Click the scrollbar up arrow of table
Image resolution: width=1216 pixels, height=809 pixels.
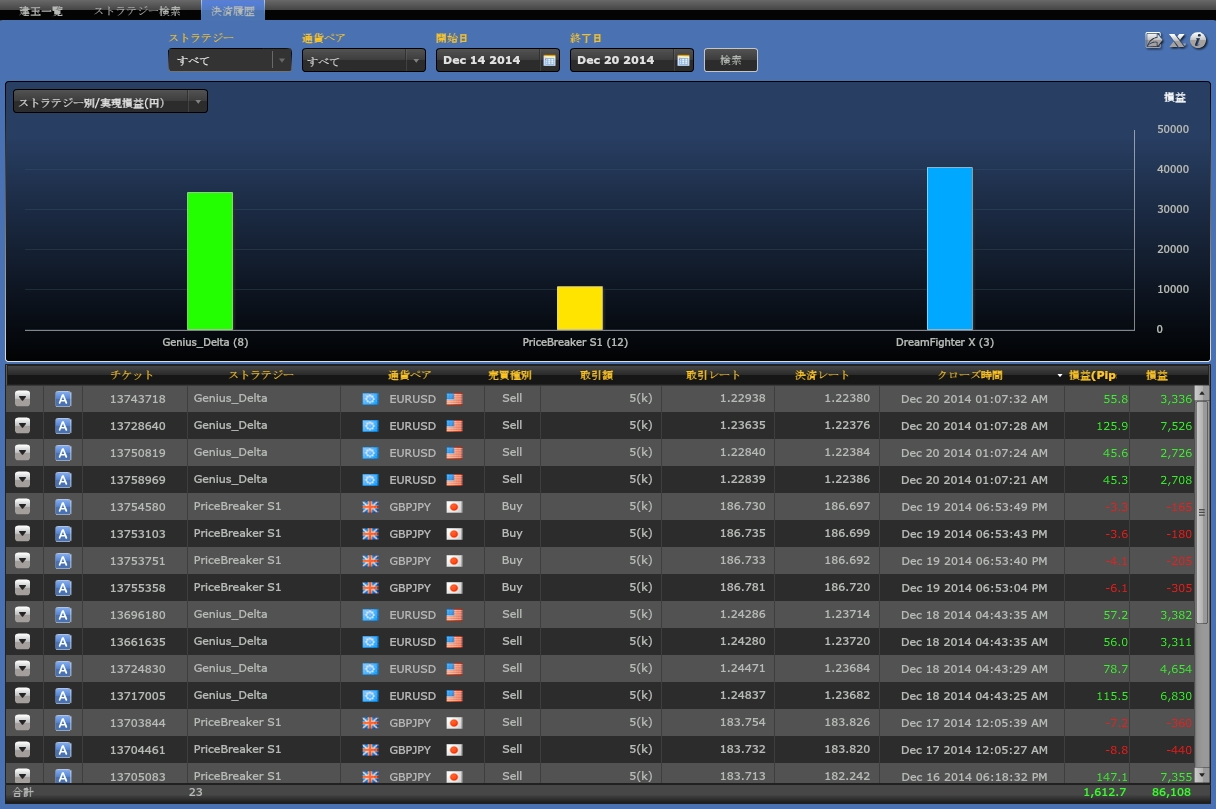1203,392
